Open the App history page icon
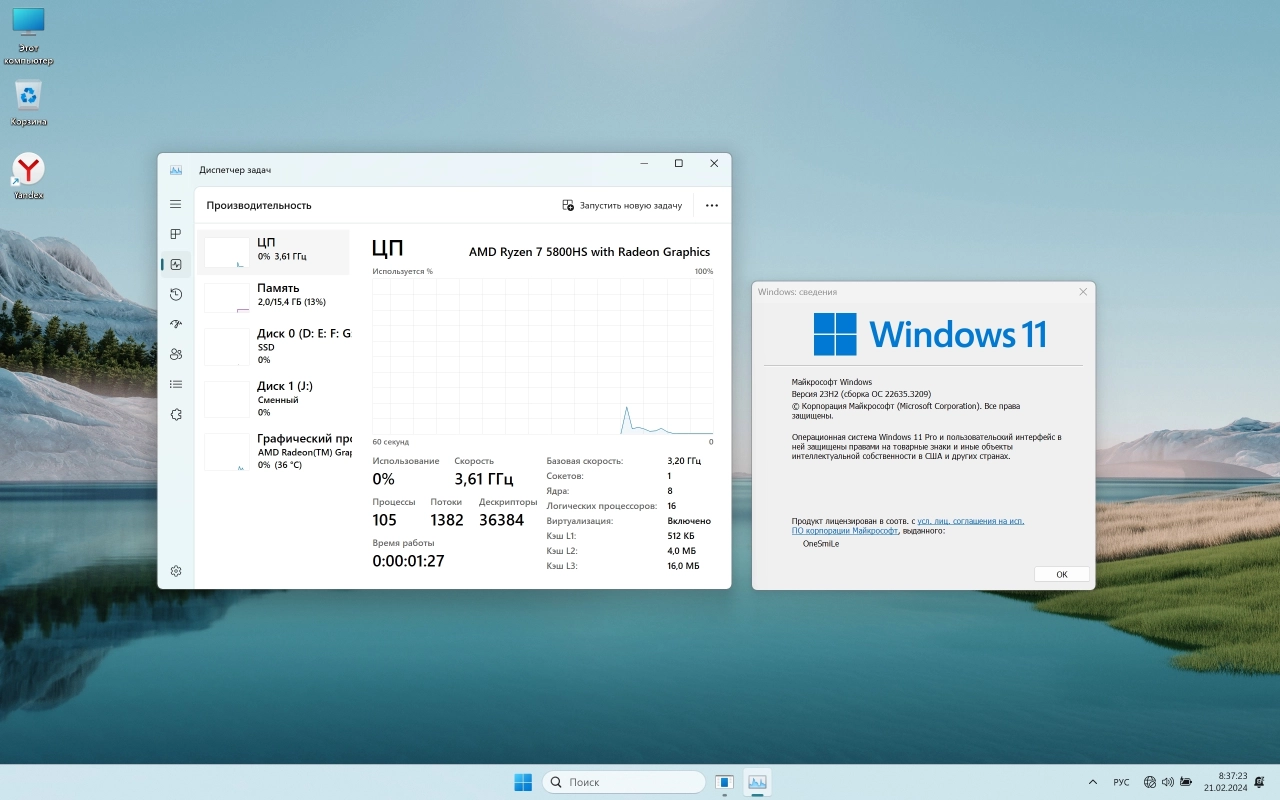 (x=176, y=294)
